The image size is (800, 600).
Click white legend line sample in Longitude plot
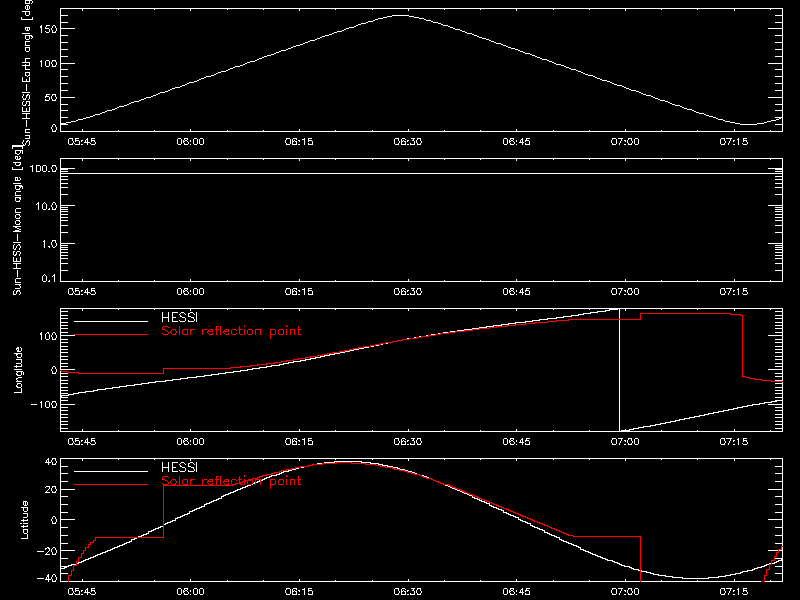111,321
